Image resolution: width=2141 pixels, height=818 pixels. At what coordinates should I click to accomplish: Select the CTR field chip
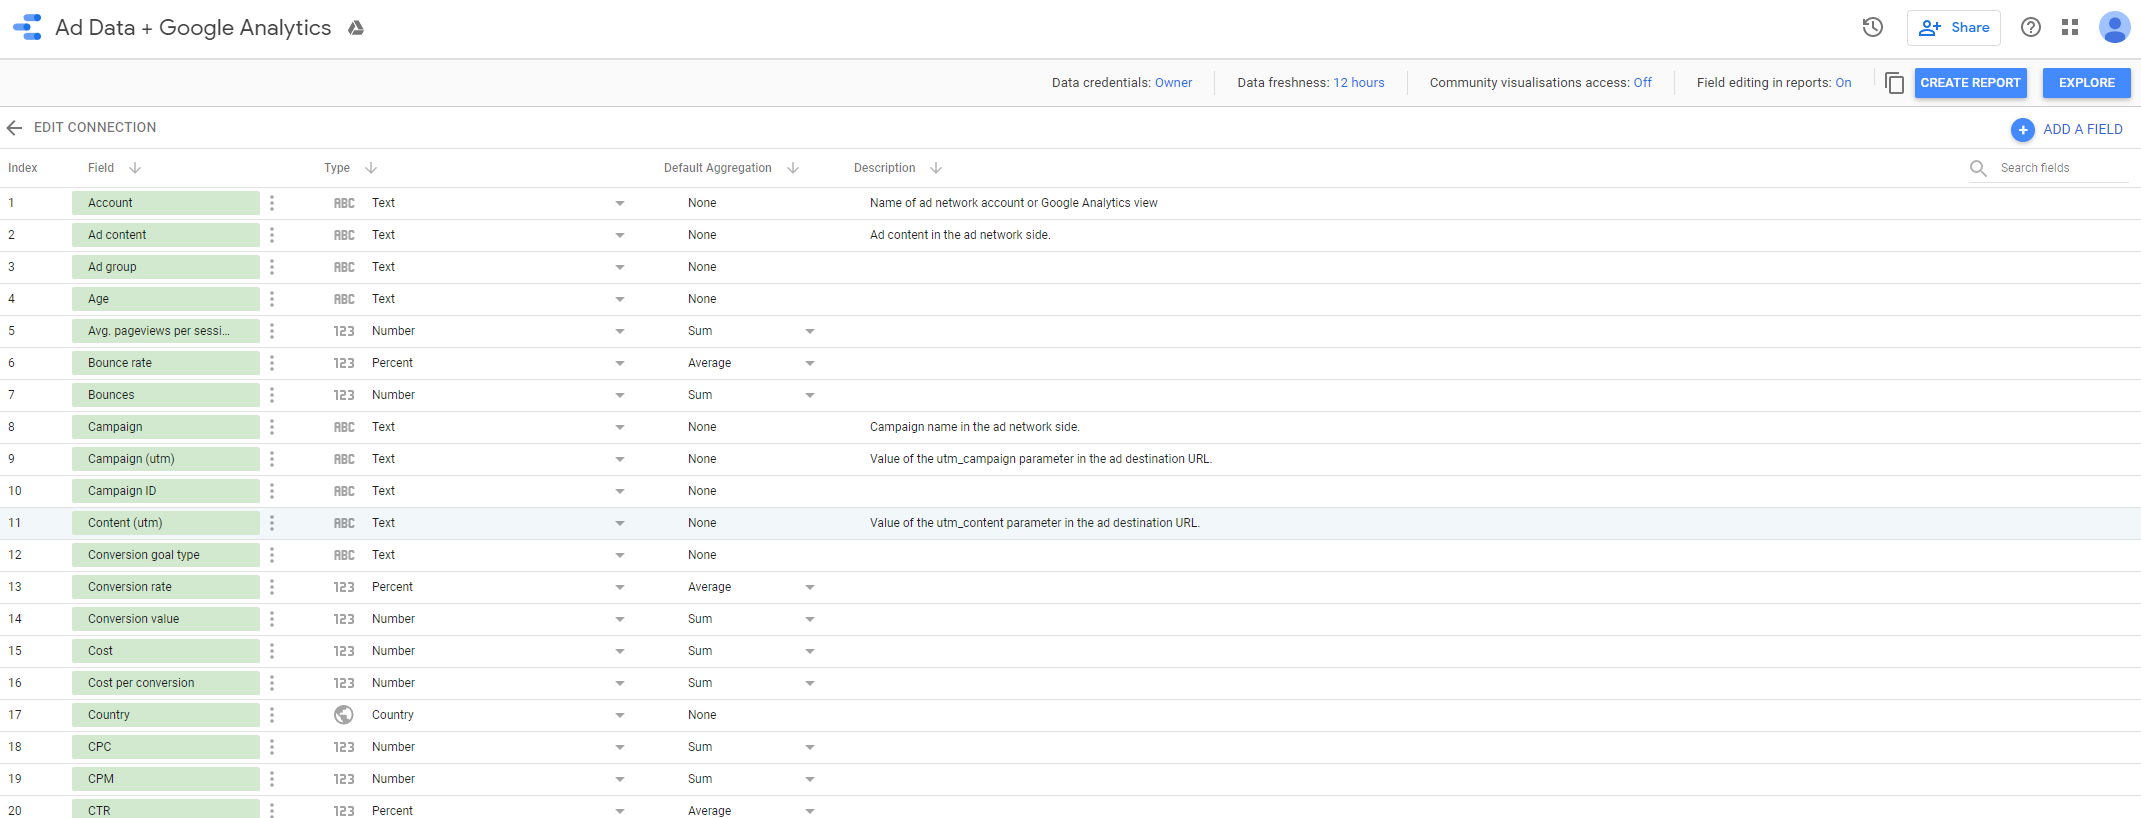[166, 809]
